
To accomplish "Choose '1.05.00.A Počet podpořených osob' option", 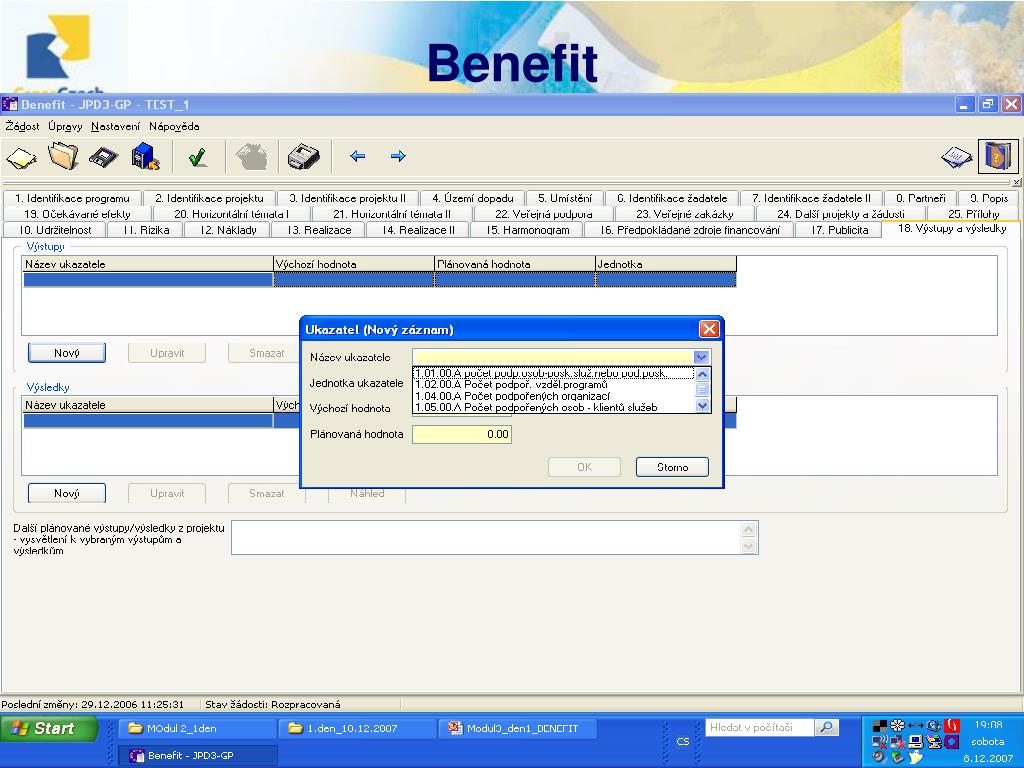I will [554, 407].
